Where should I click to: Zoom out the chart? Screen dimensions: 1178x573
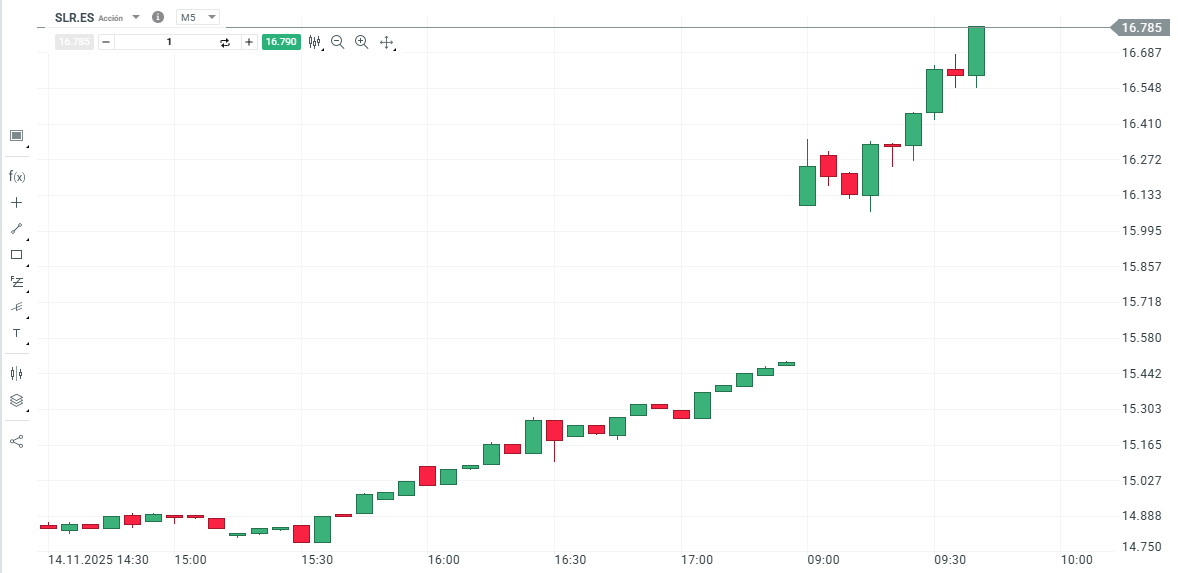pos(337,42)
